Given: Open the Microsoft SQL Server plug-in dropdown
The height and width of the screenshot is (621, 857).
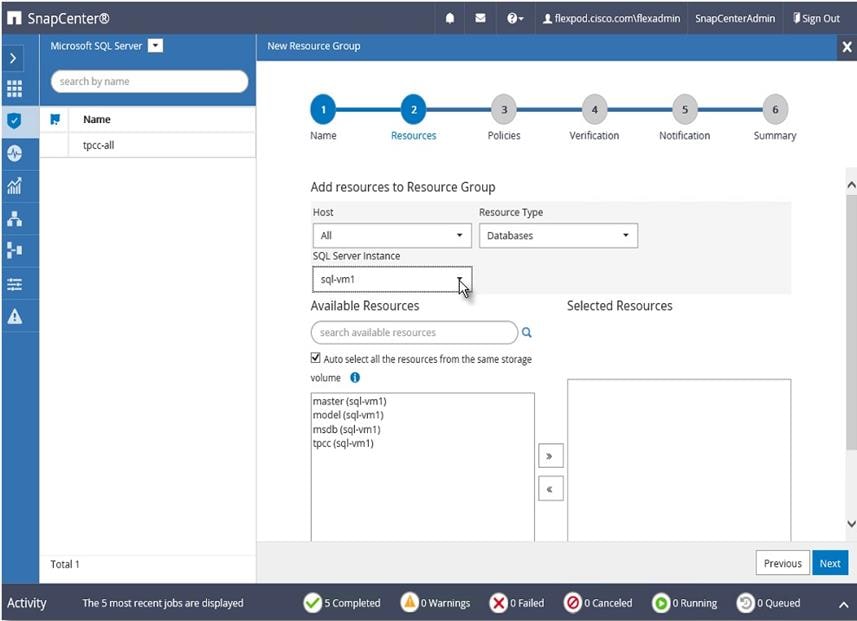Looking at the screenshot, I should (156, 46).
